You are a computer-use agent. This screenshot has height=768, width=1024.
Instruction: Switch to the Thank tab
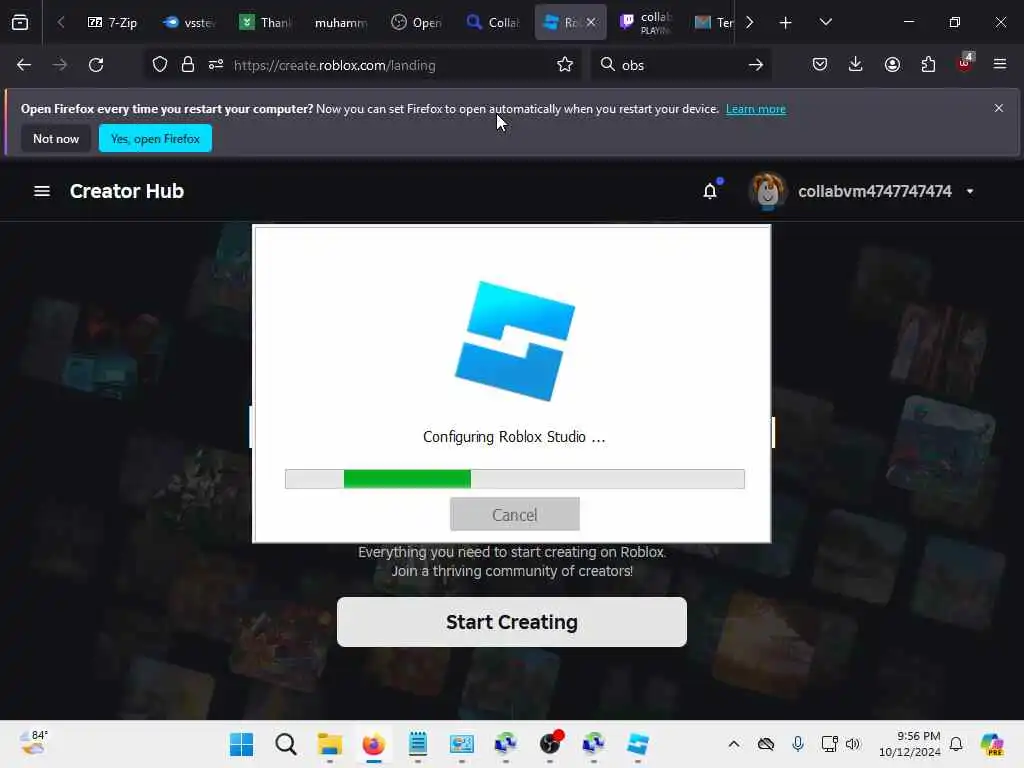click(266, 22)
